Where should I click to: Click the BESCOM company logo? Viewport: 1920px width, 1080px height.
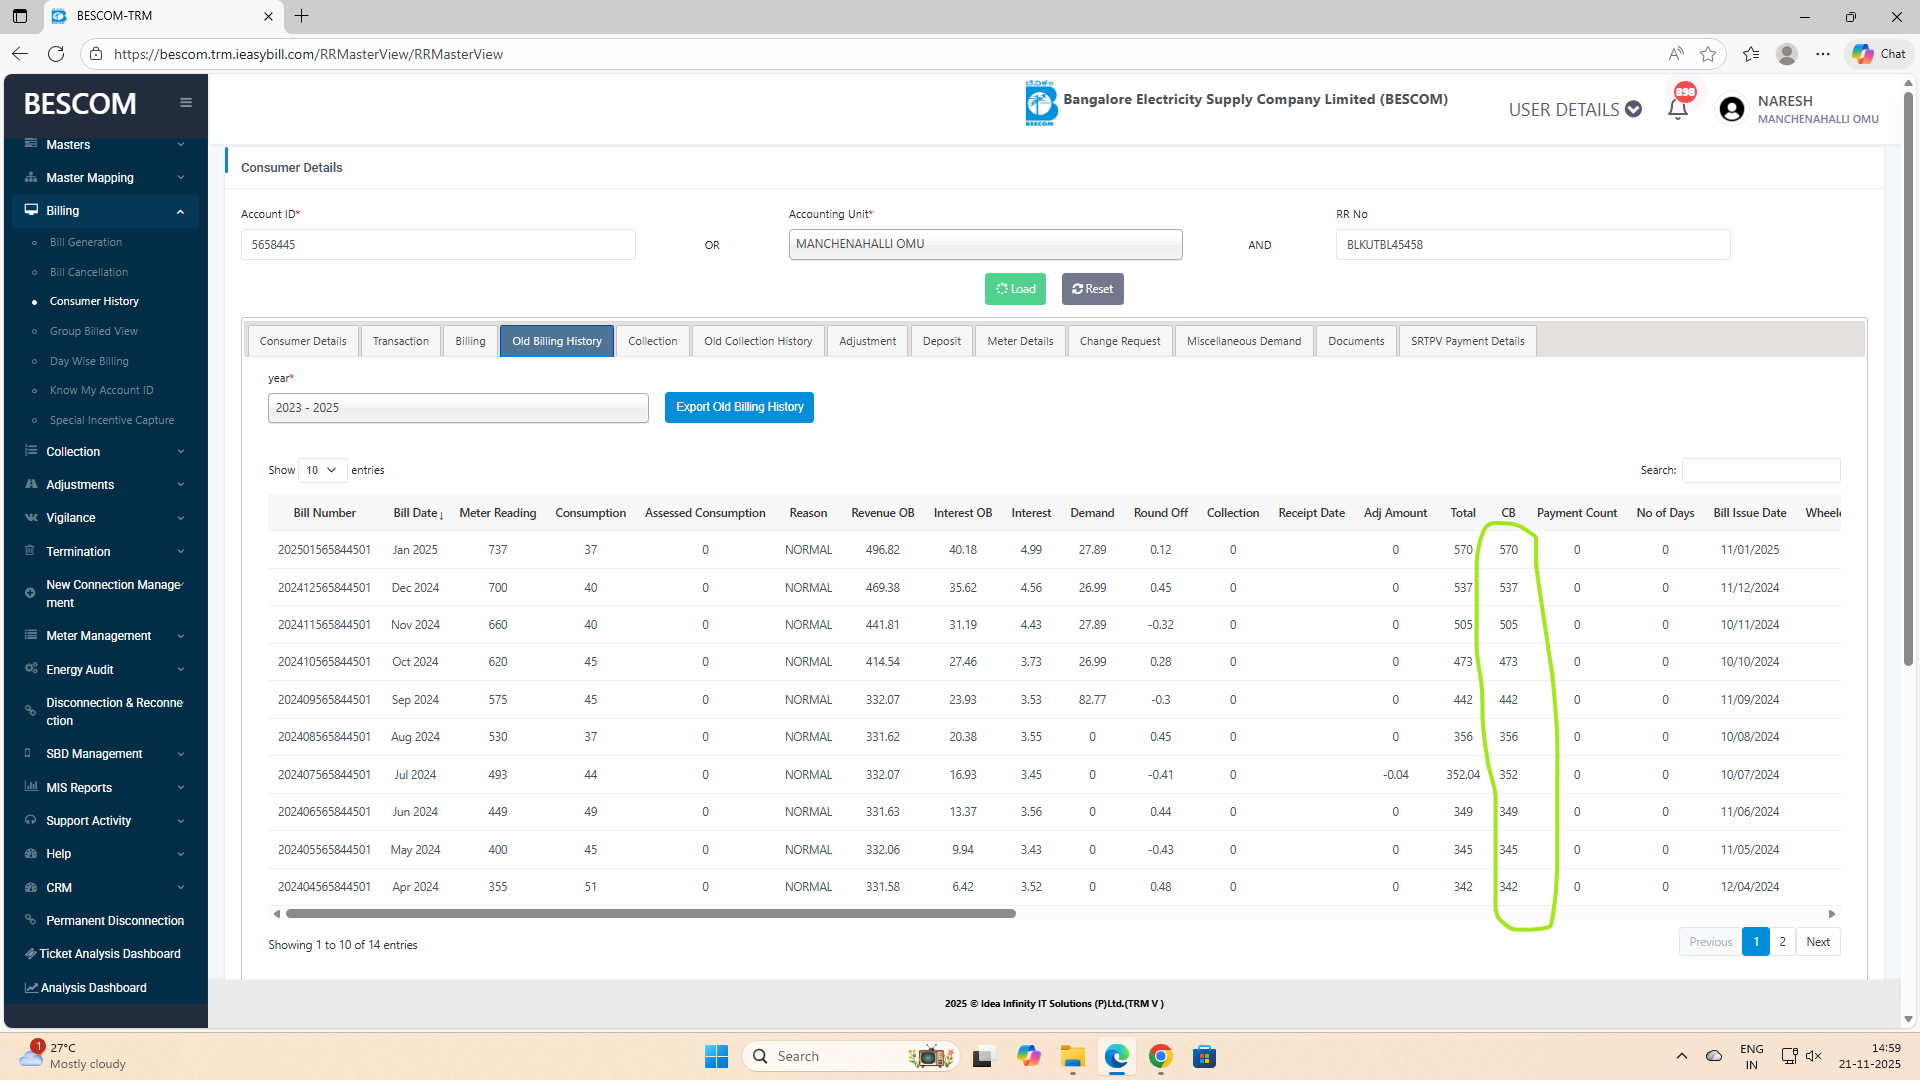pyautogui.click(x=1040, y=103)
